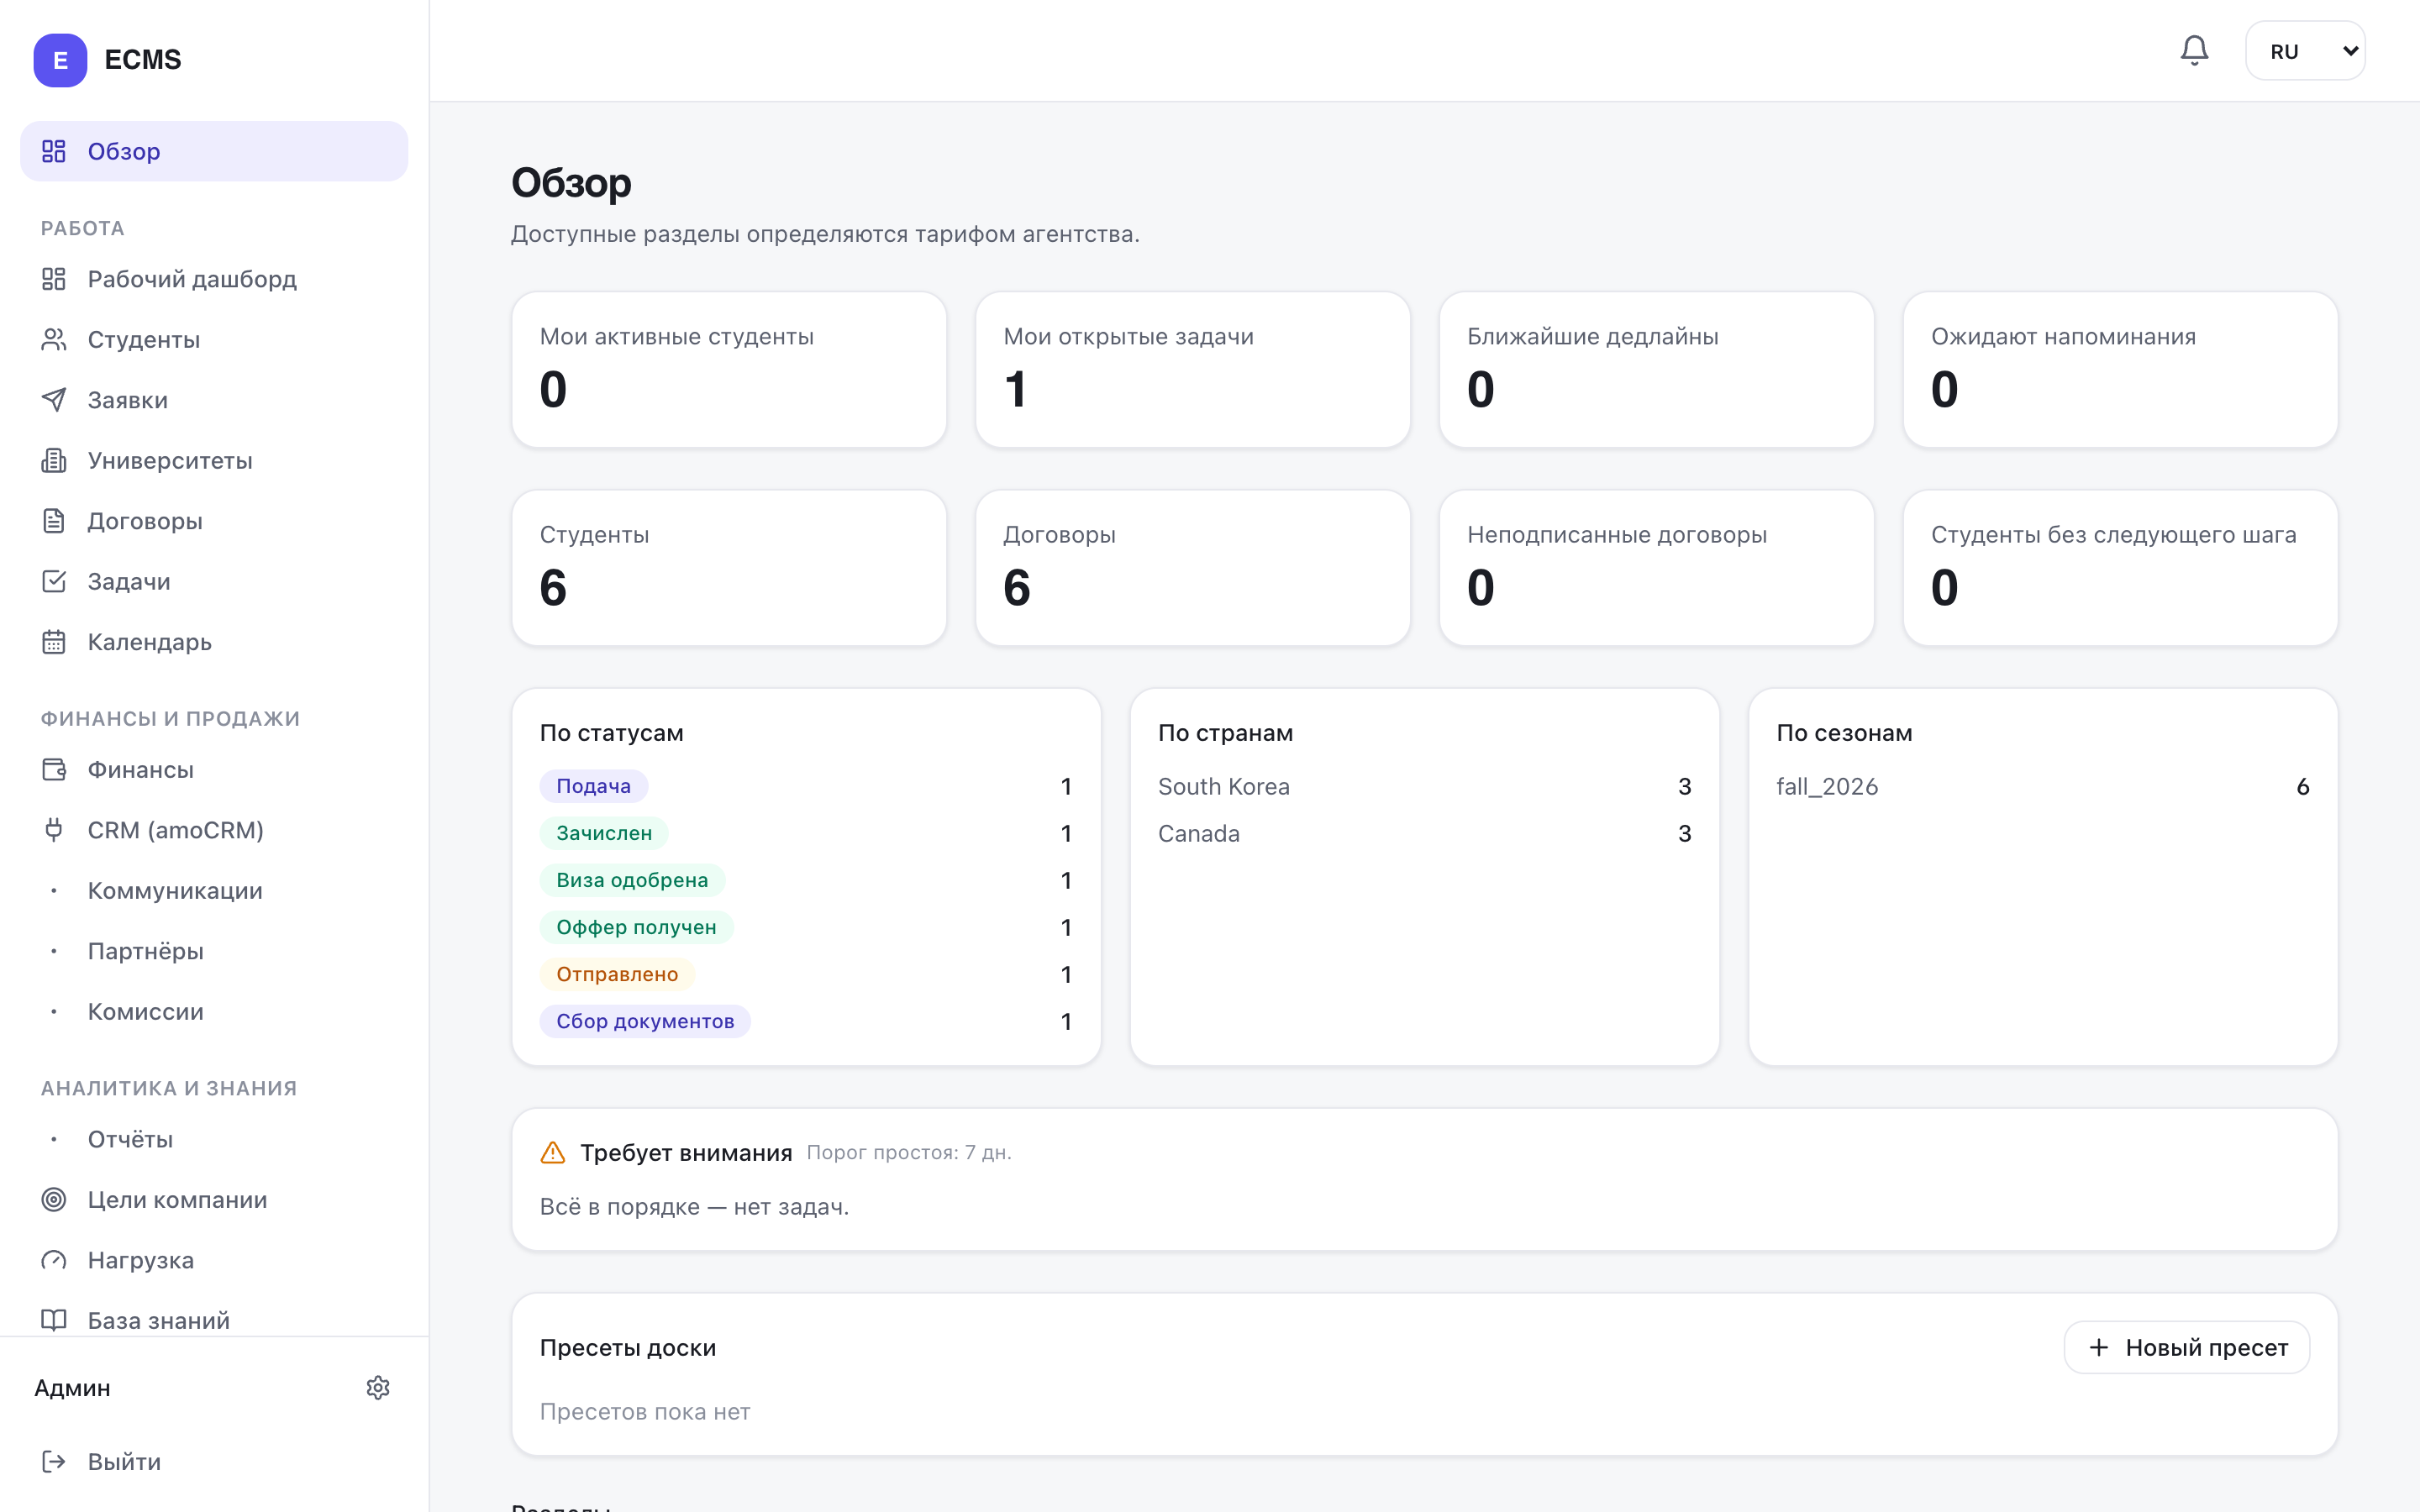The image size is (2420, 1512).
Task: Click the Цели компании target icon
Action: pyautogui.click(x=54, y=1200)
